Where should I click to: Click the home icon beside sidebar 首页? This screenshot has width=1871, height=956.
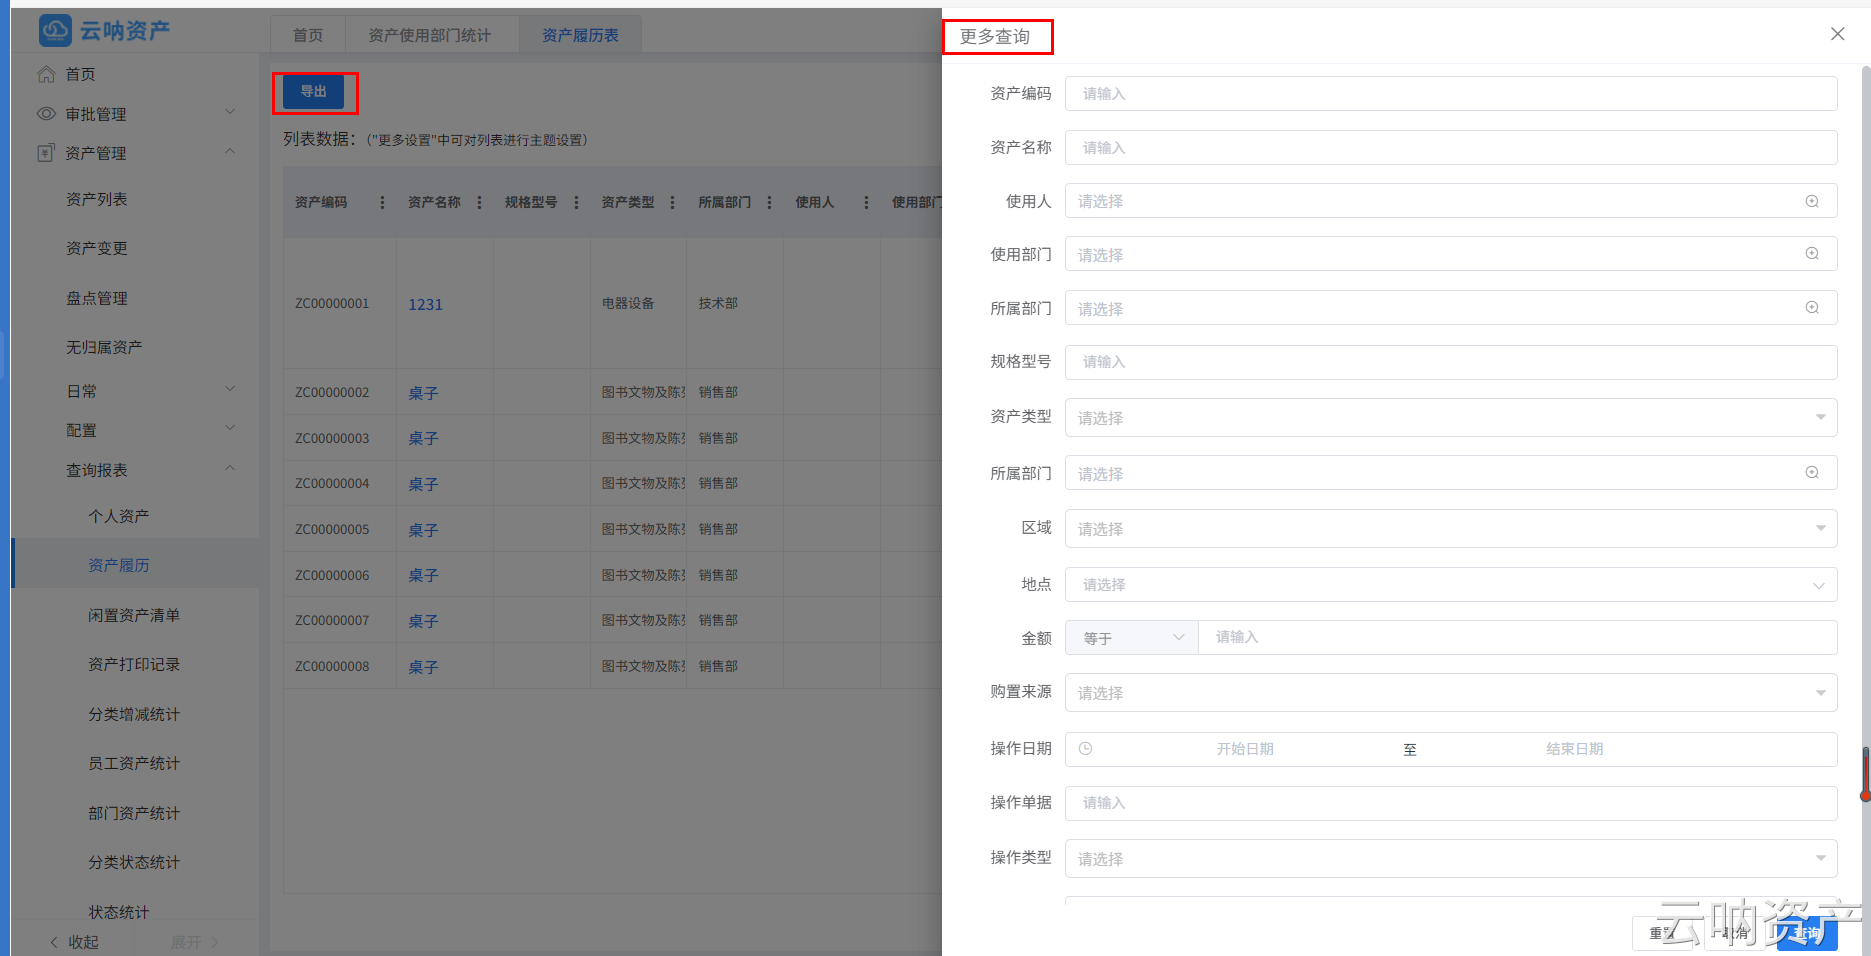[x=46, y=74]
